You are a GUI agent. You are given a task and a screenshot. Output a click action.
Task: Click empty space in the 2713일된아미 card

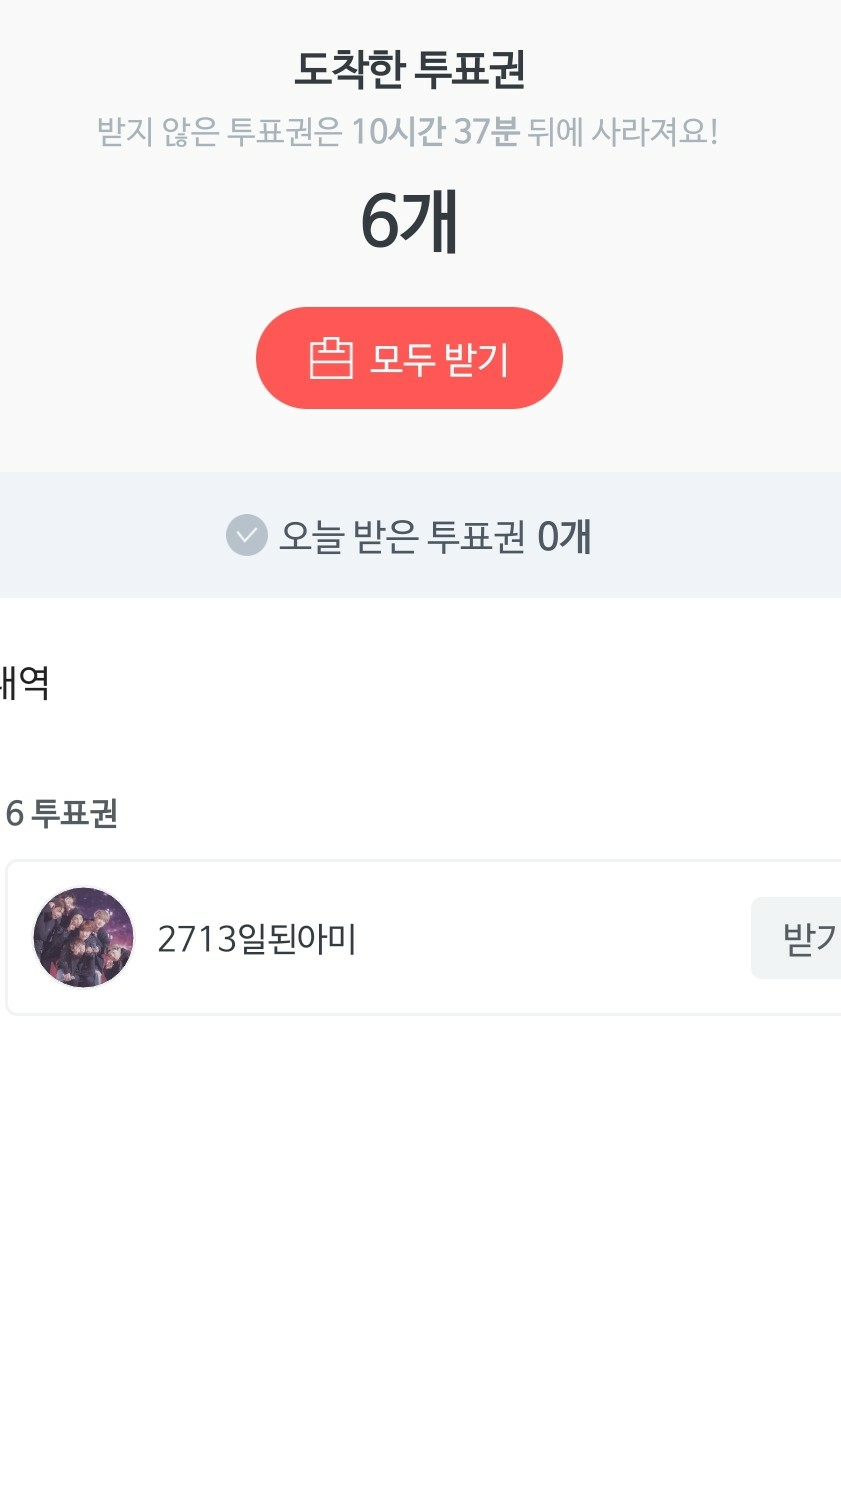click(x=550, y=938)
